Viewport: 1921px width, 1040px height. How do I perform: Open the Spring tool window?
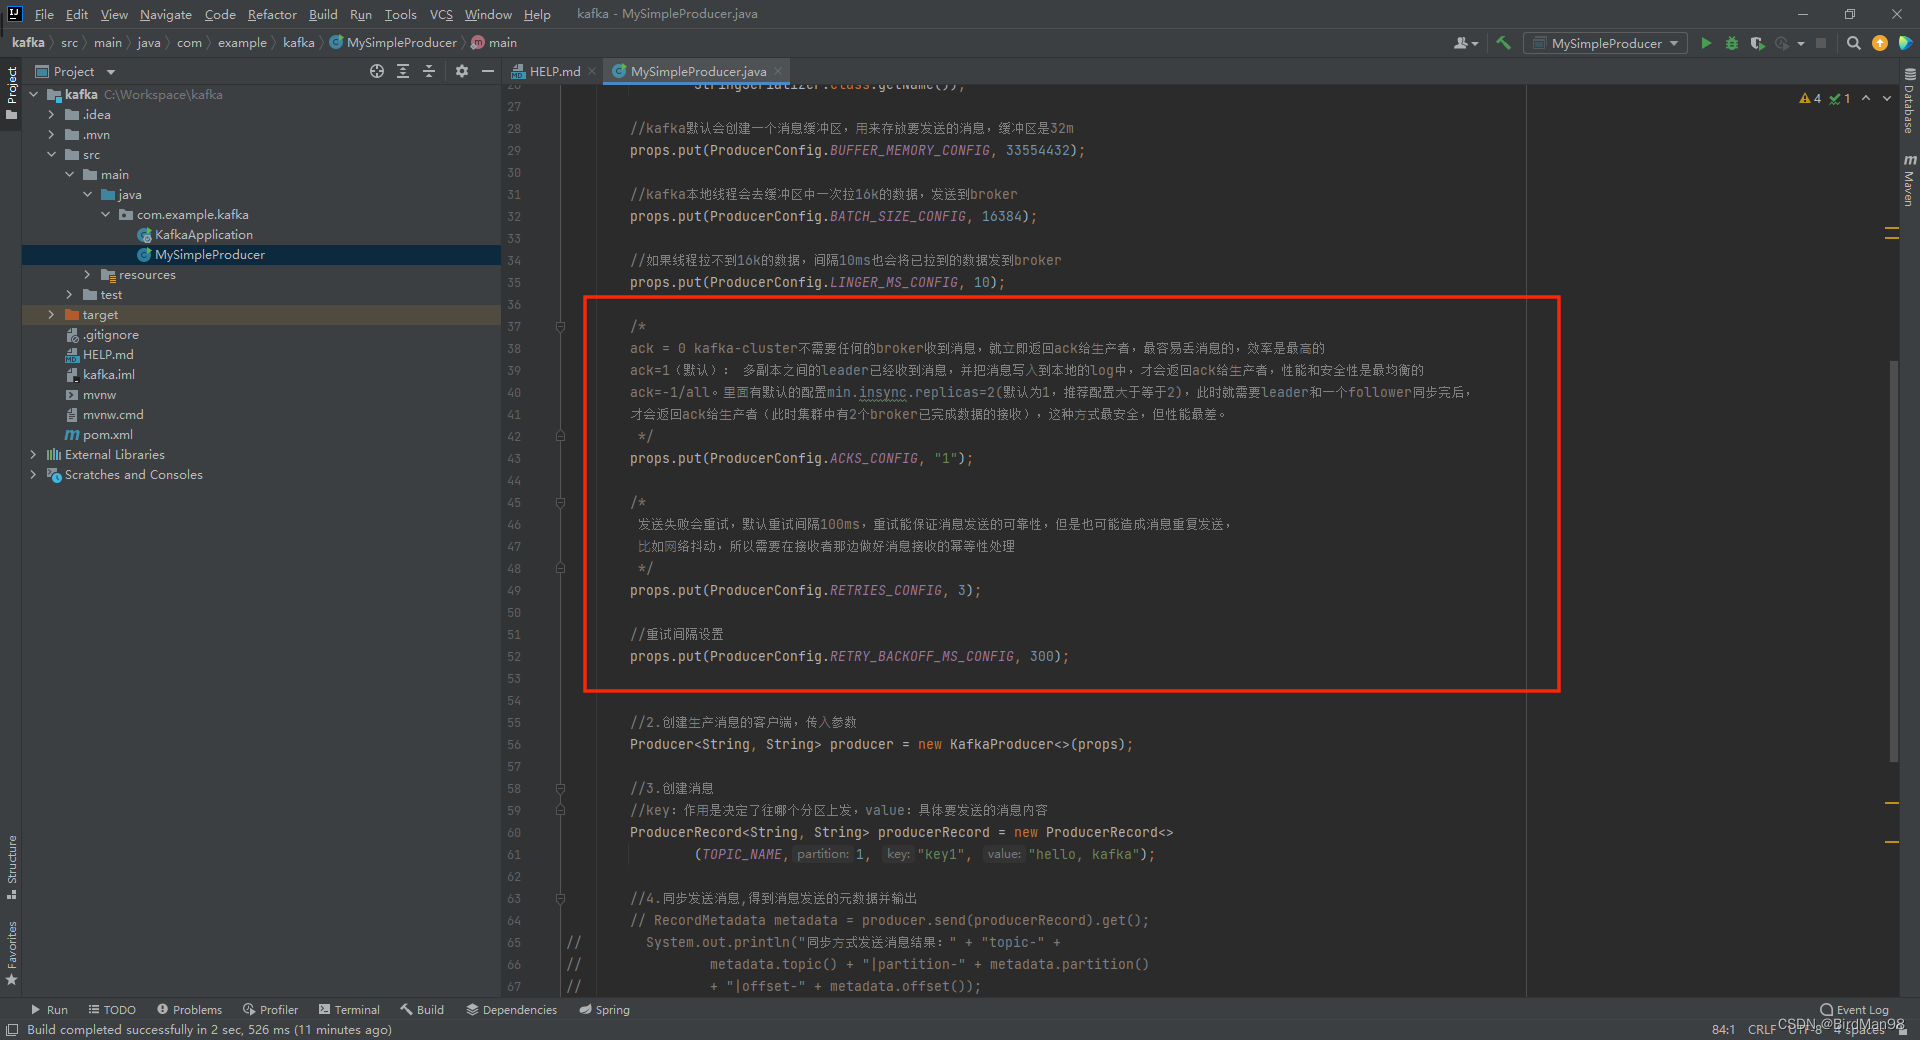[604, 1010]
